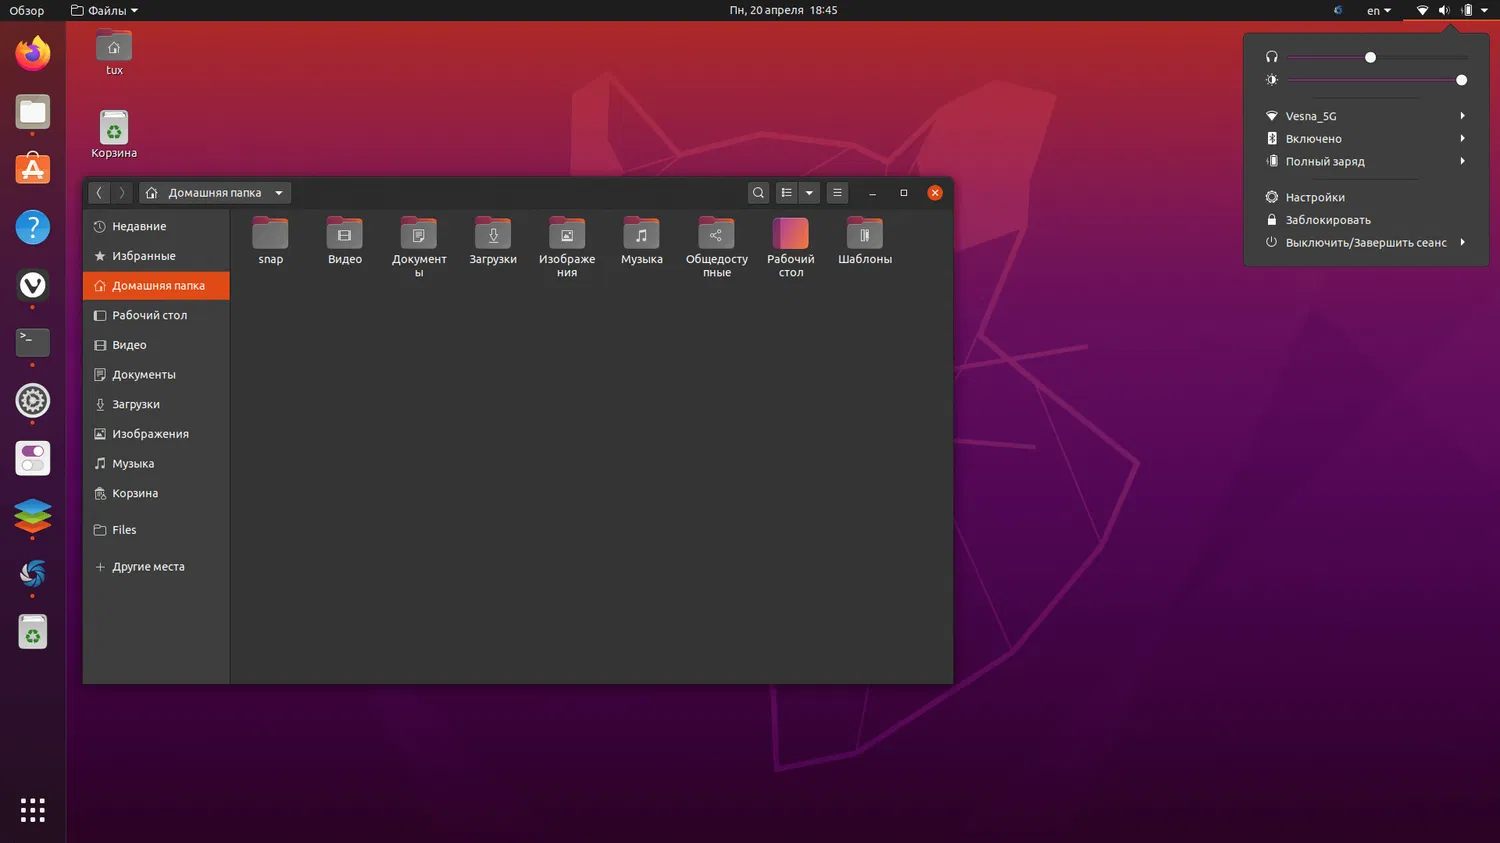Expand the Домашняя папка path dropdown
Image resolution: width=1500 pixels, height=843 pixels.
pos(279,193)
